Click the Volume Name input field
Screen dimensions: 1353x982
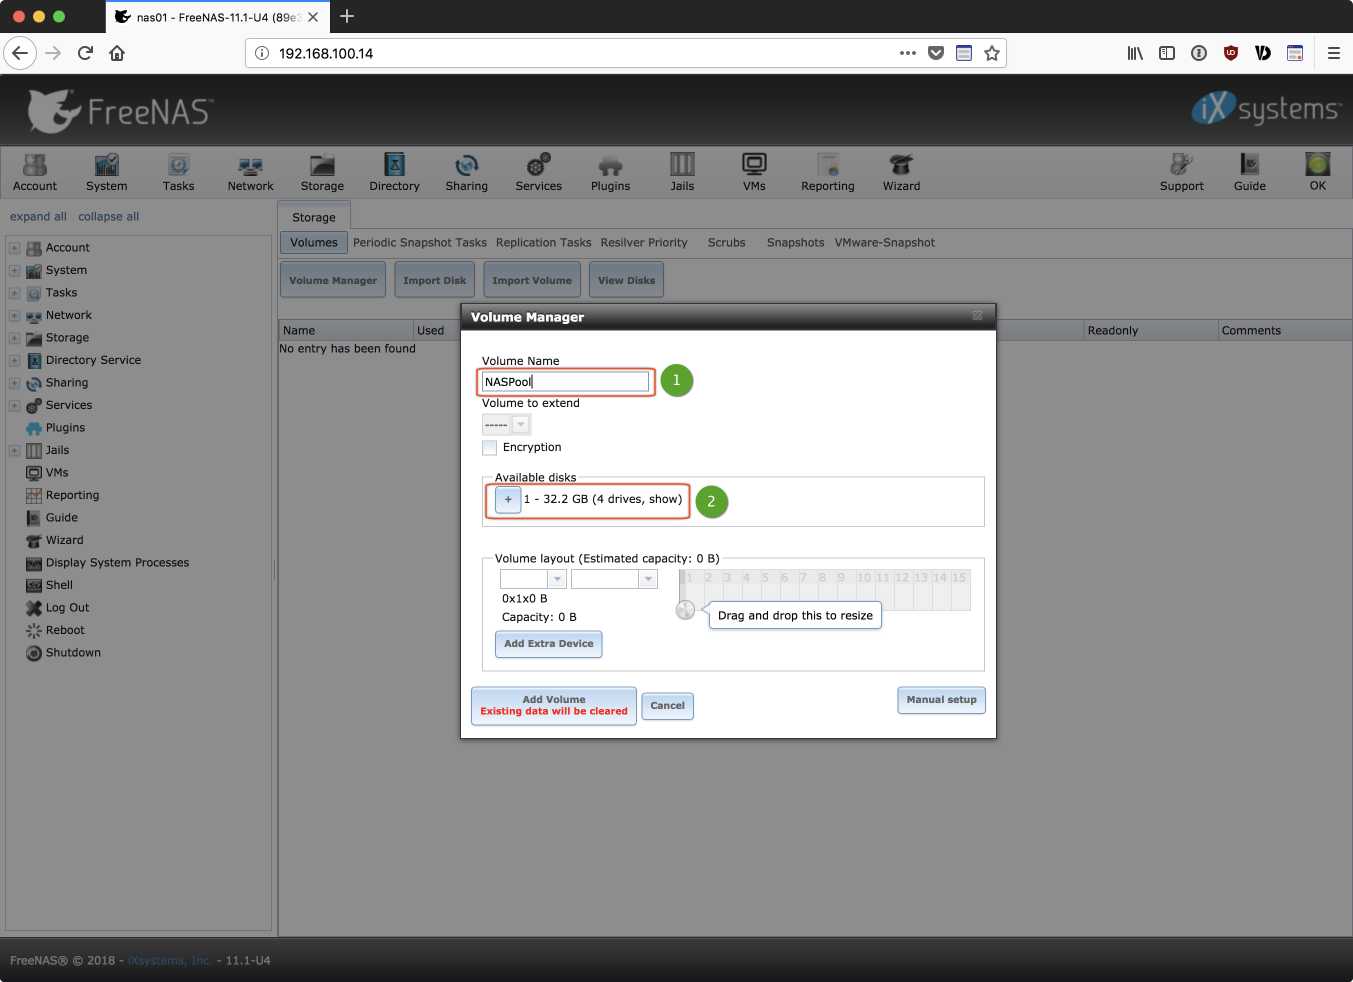(565, 382)
